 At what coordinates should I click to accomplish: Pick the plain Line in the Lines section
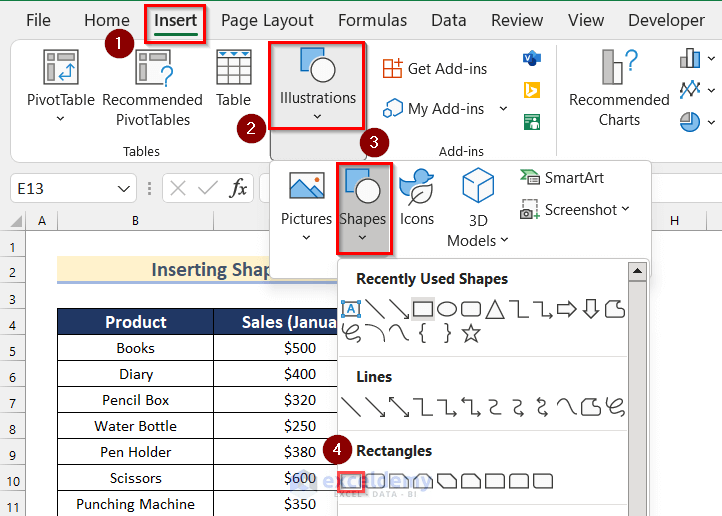tap(351, 407)
